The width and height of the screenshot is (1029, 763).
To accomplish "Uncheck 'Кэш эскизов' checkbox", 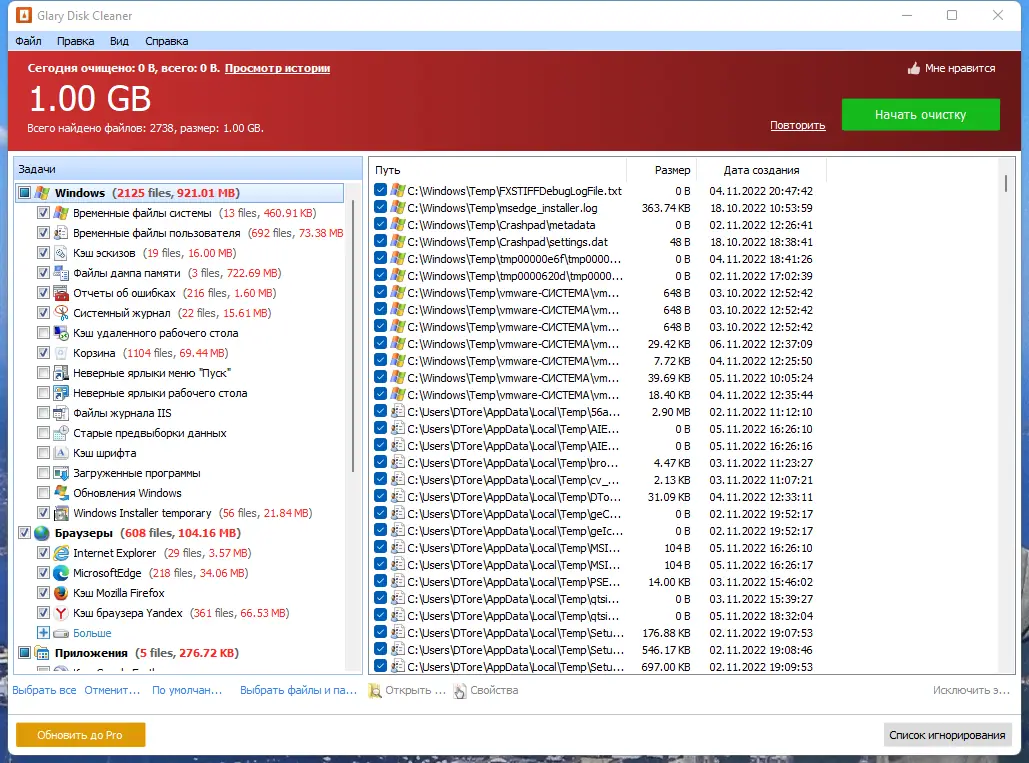I will 43,253.
